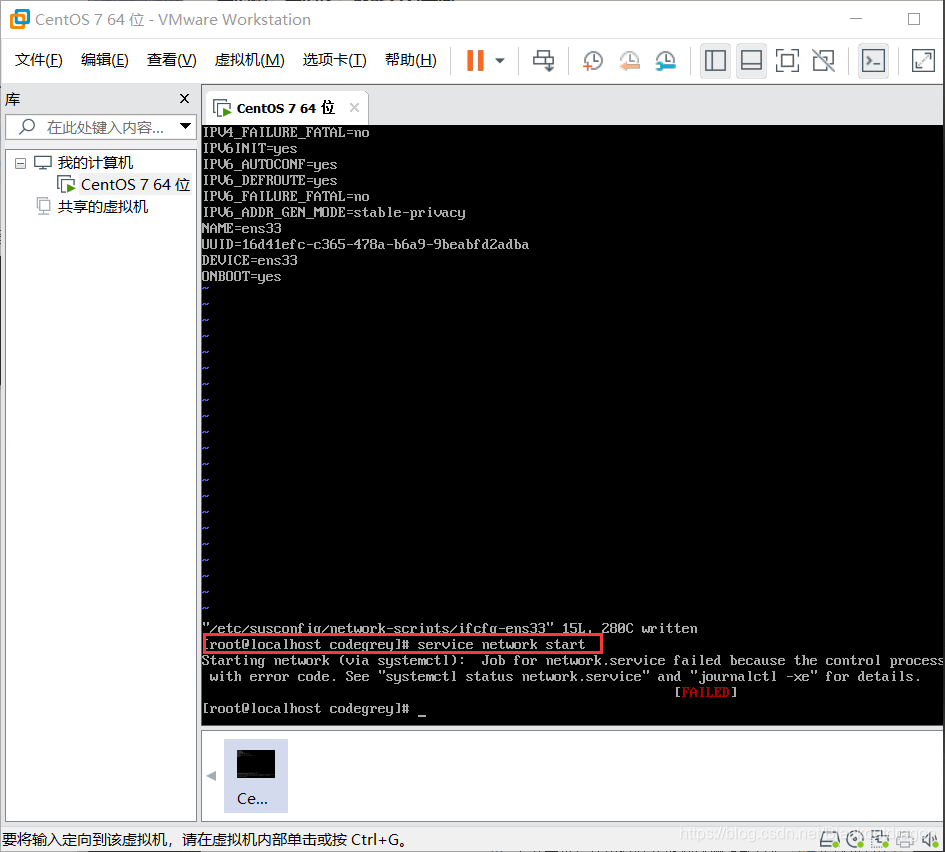Click the 库 panel title
The image size is (945, 852).
pos(13,99)
